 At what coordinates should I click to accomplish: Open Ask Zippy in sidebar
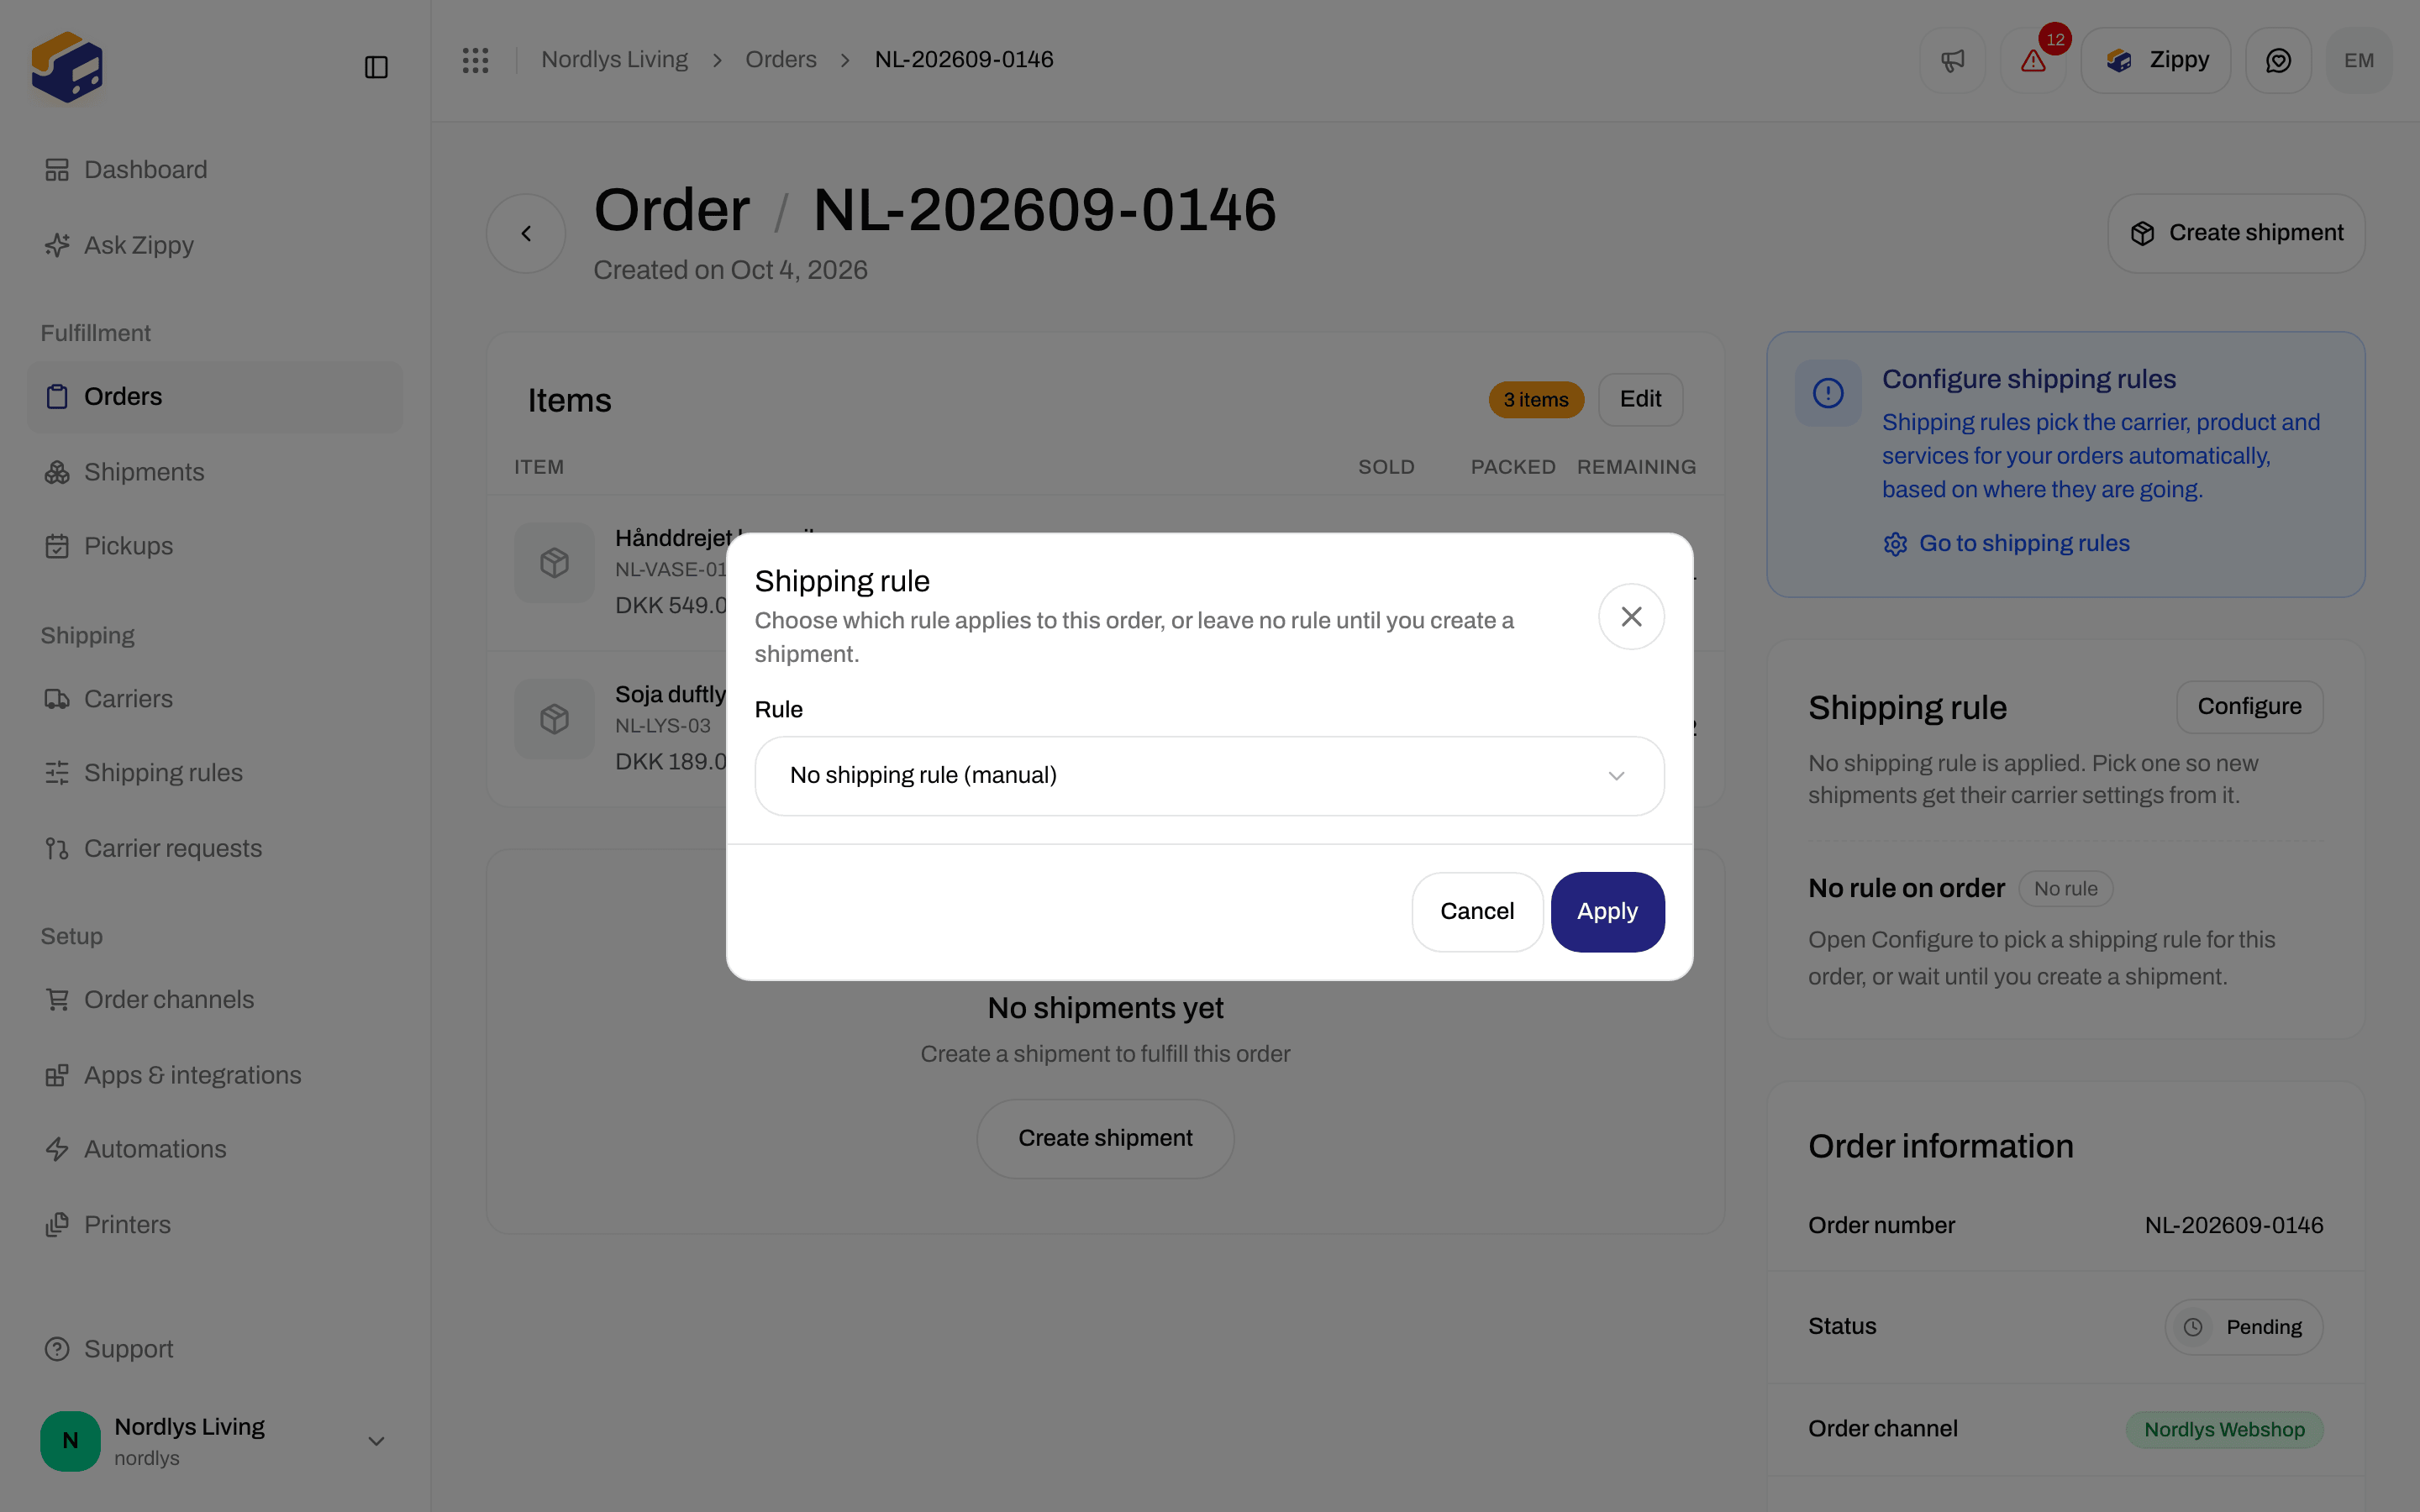[215, 245]
